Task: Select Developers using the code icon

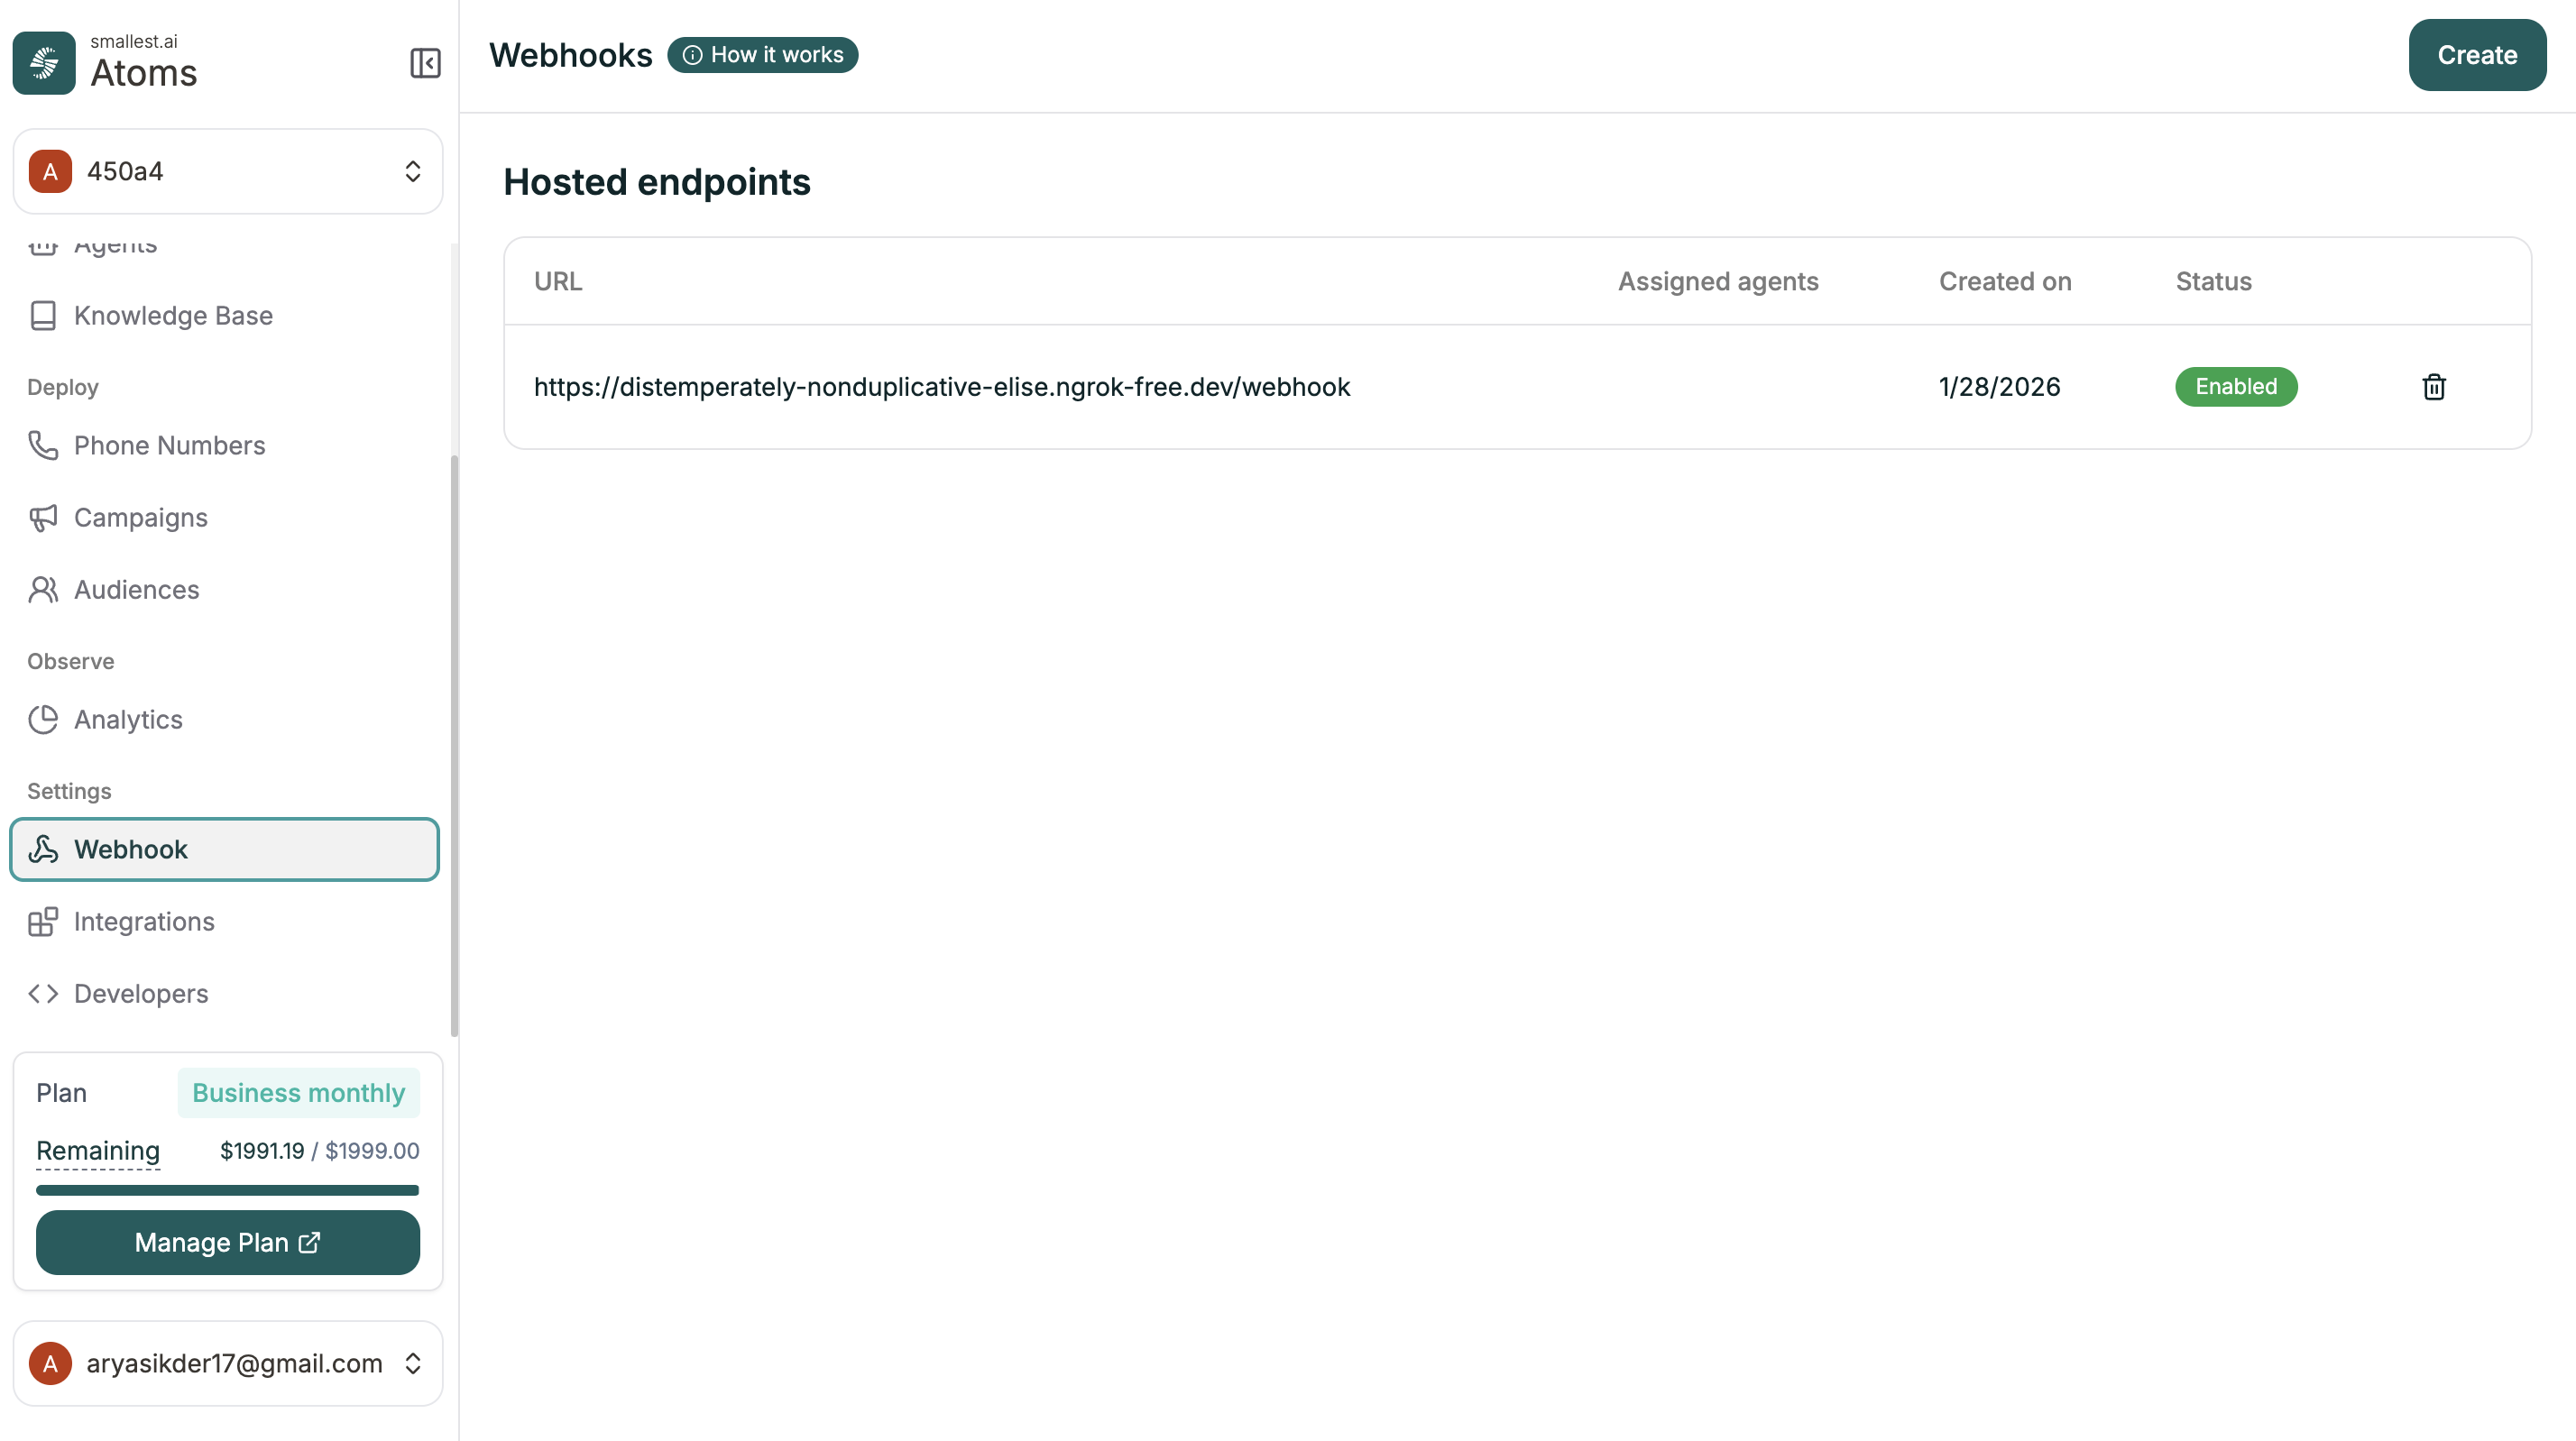Action: tap(44, 994)
